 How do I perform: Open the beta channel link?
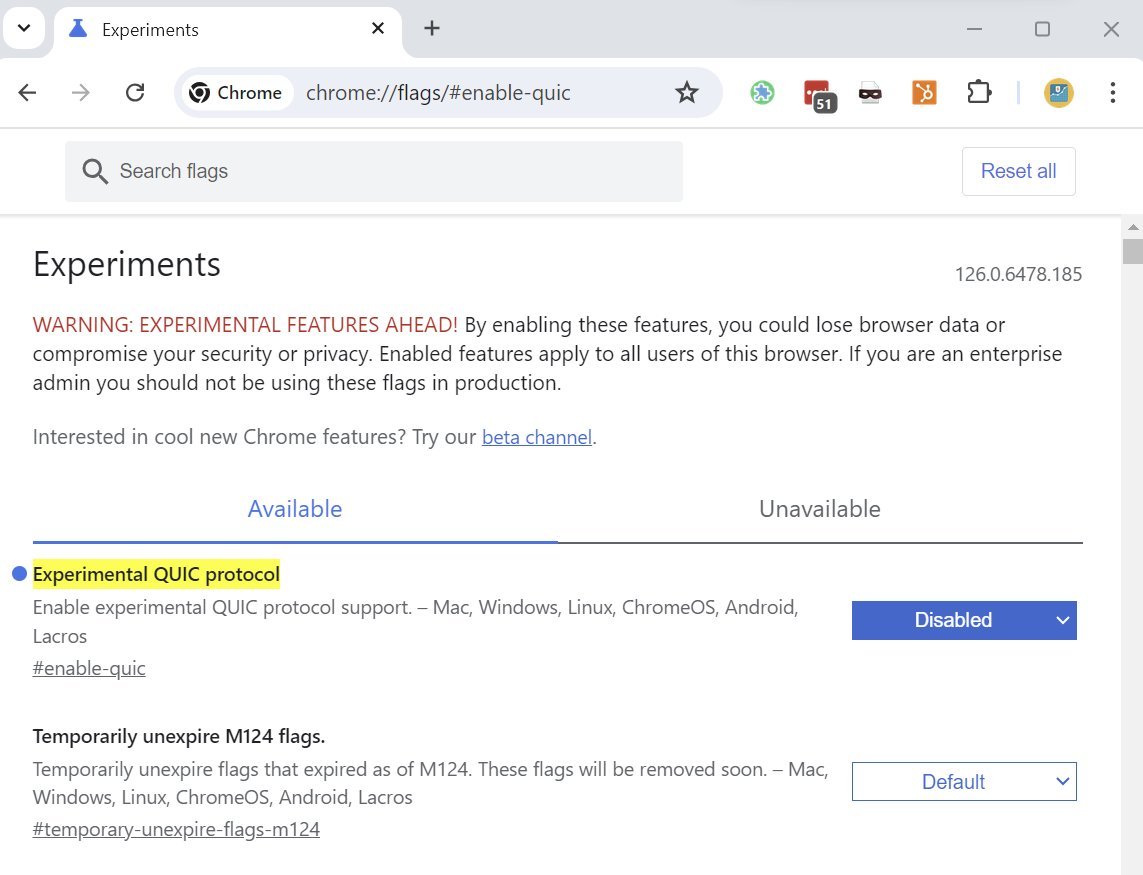[x=537, y=437]
